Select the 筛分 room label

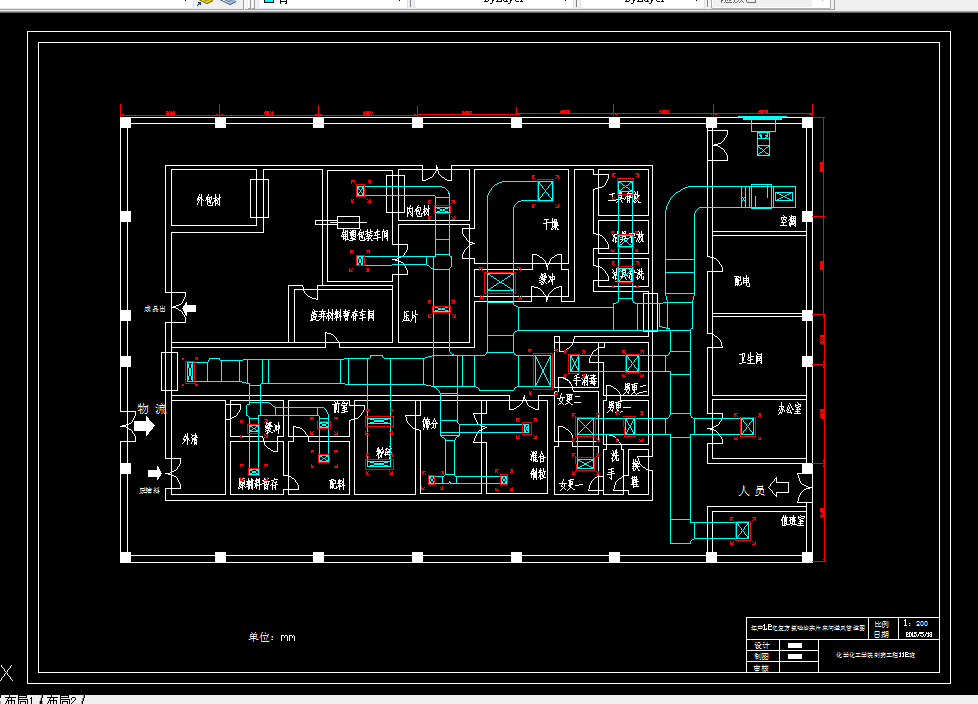pos(430,424)
